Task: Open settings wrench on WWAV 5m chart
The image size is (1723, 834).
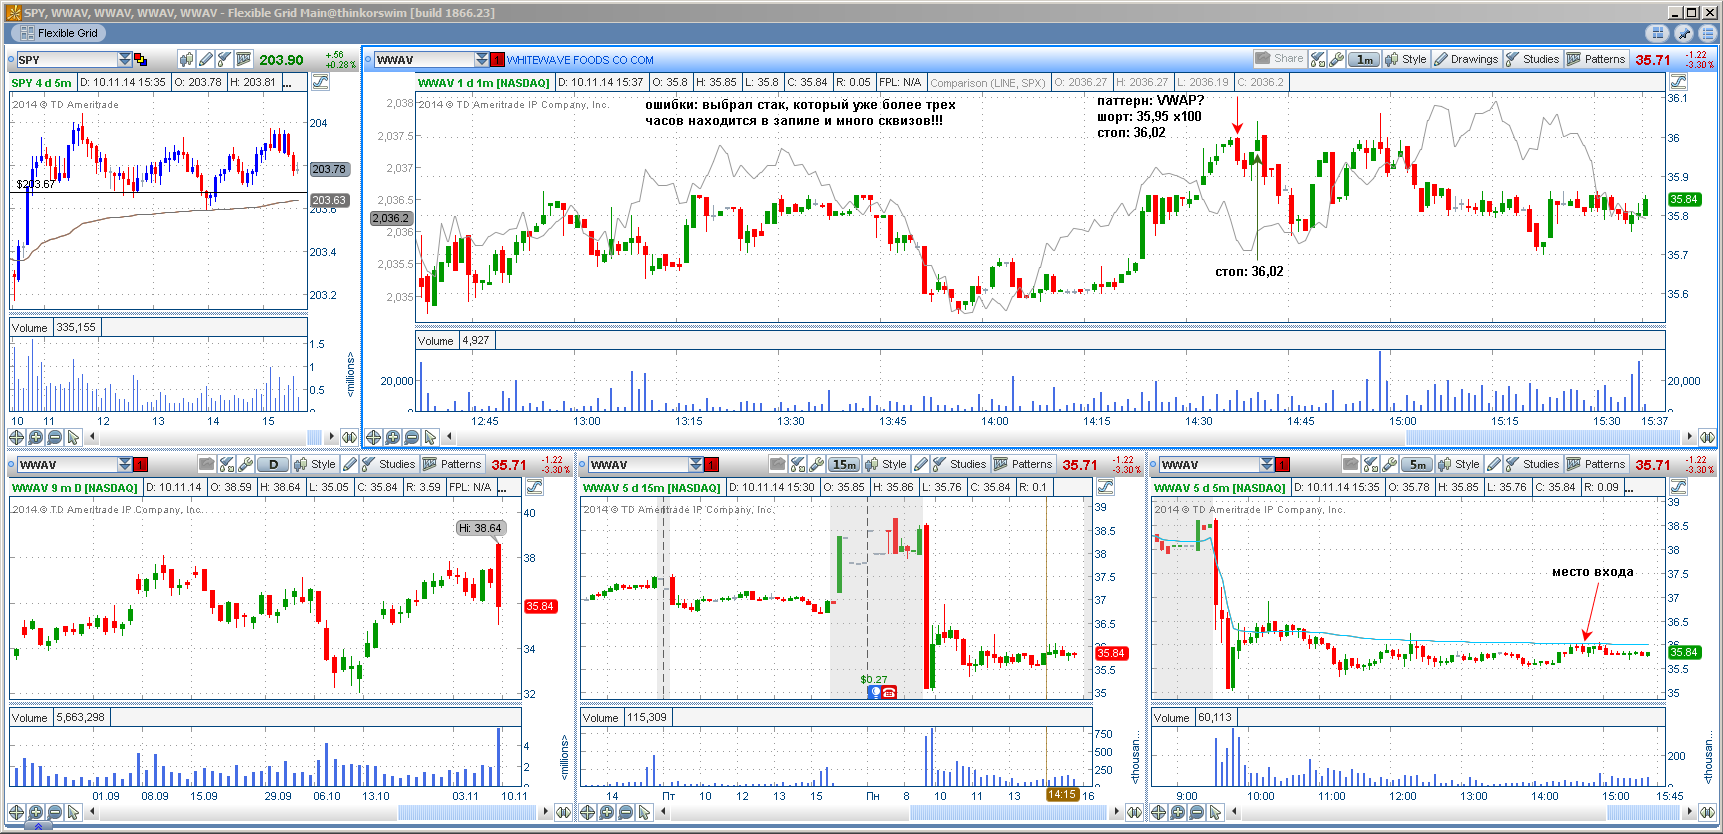Action: coord(1389,464)
